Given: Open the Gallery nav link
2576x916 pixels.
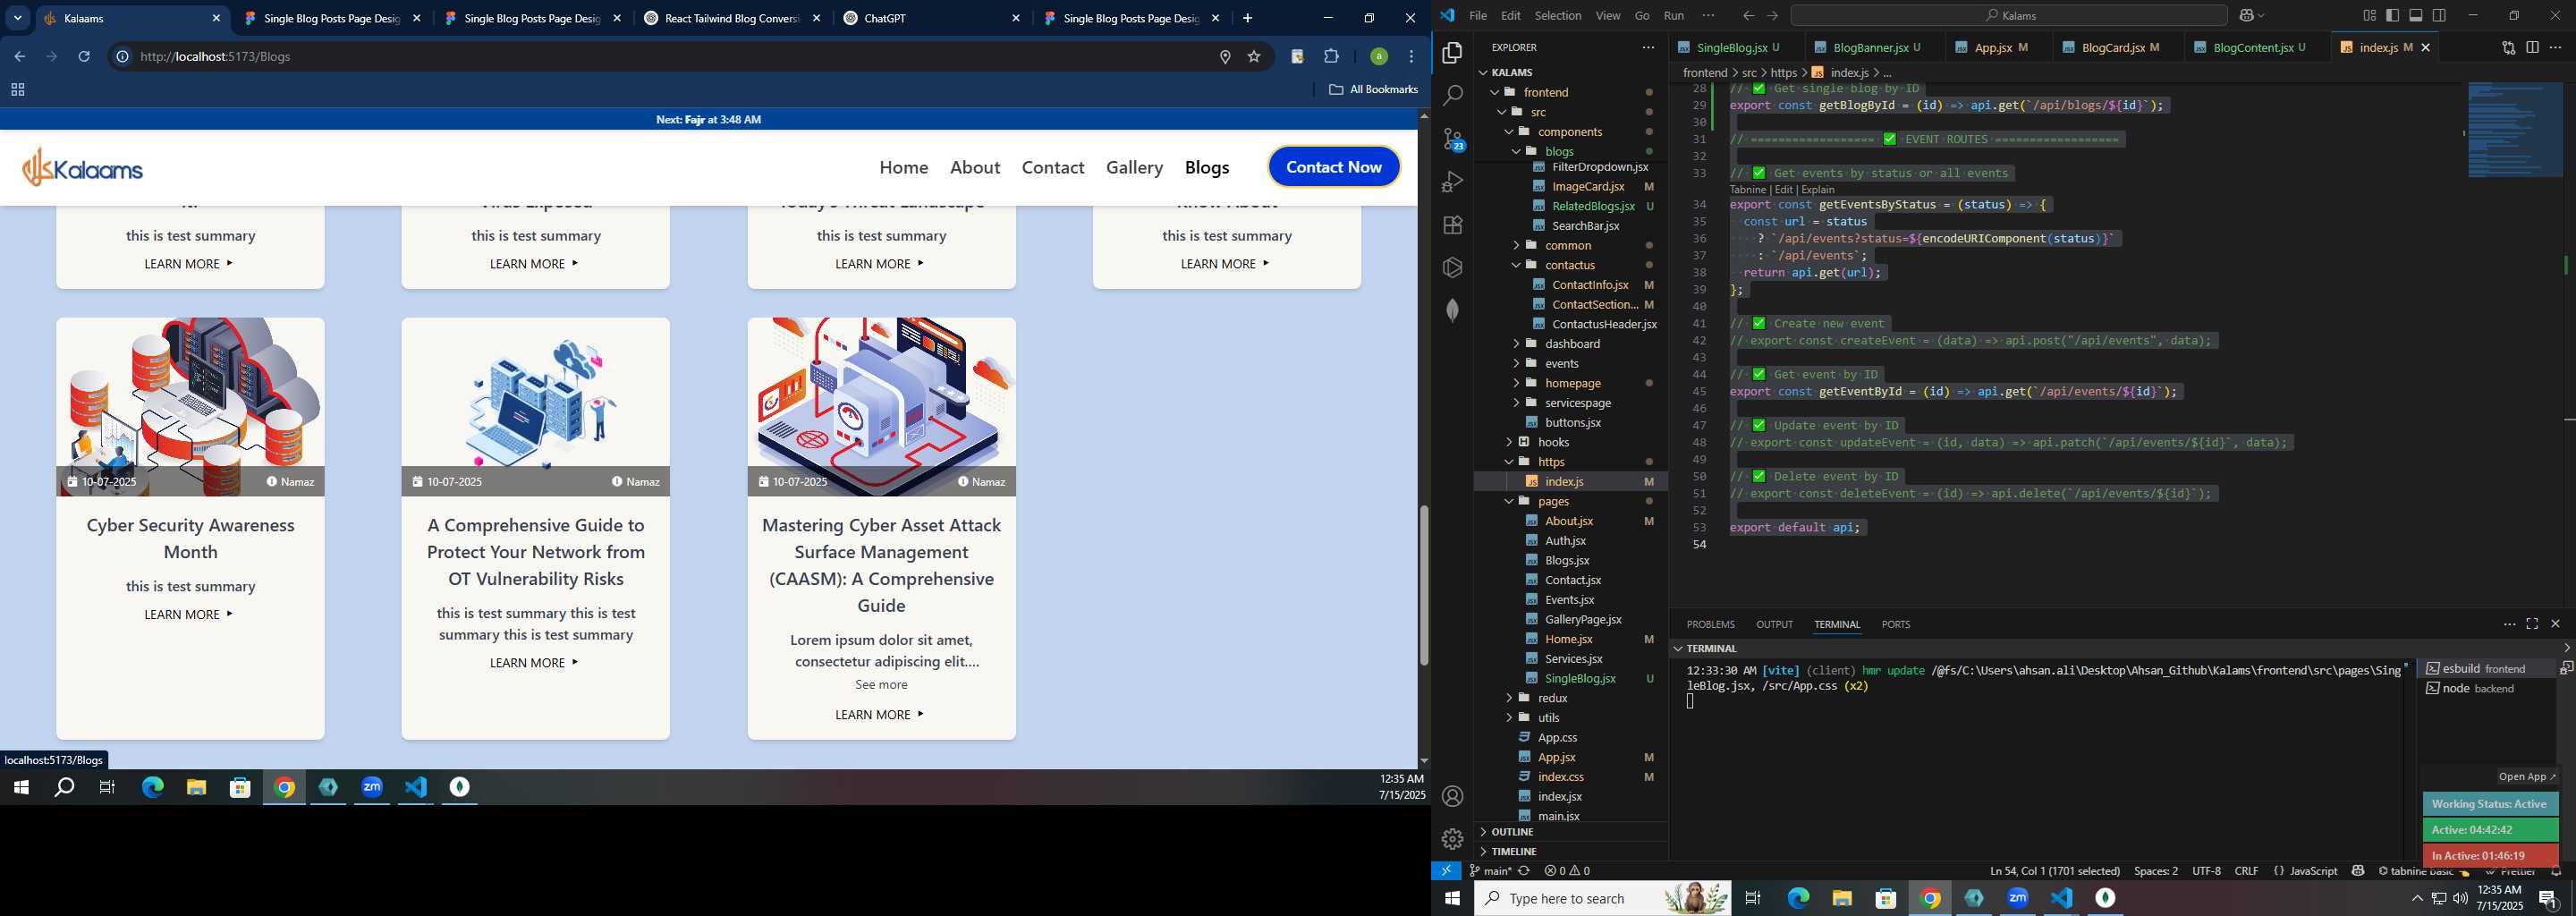Looking at the screenshot, I should tap(1134, 167).
